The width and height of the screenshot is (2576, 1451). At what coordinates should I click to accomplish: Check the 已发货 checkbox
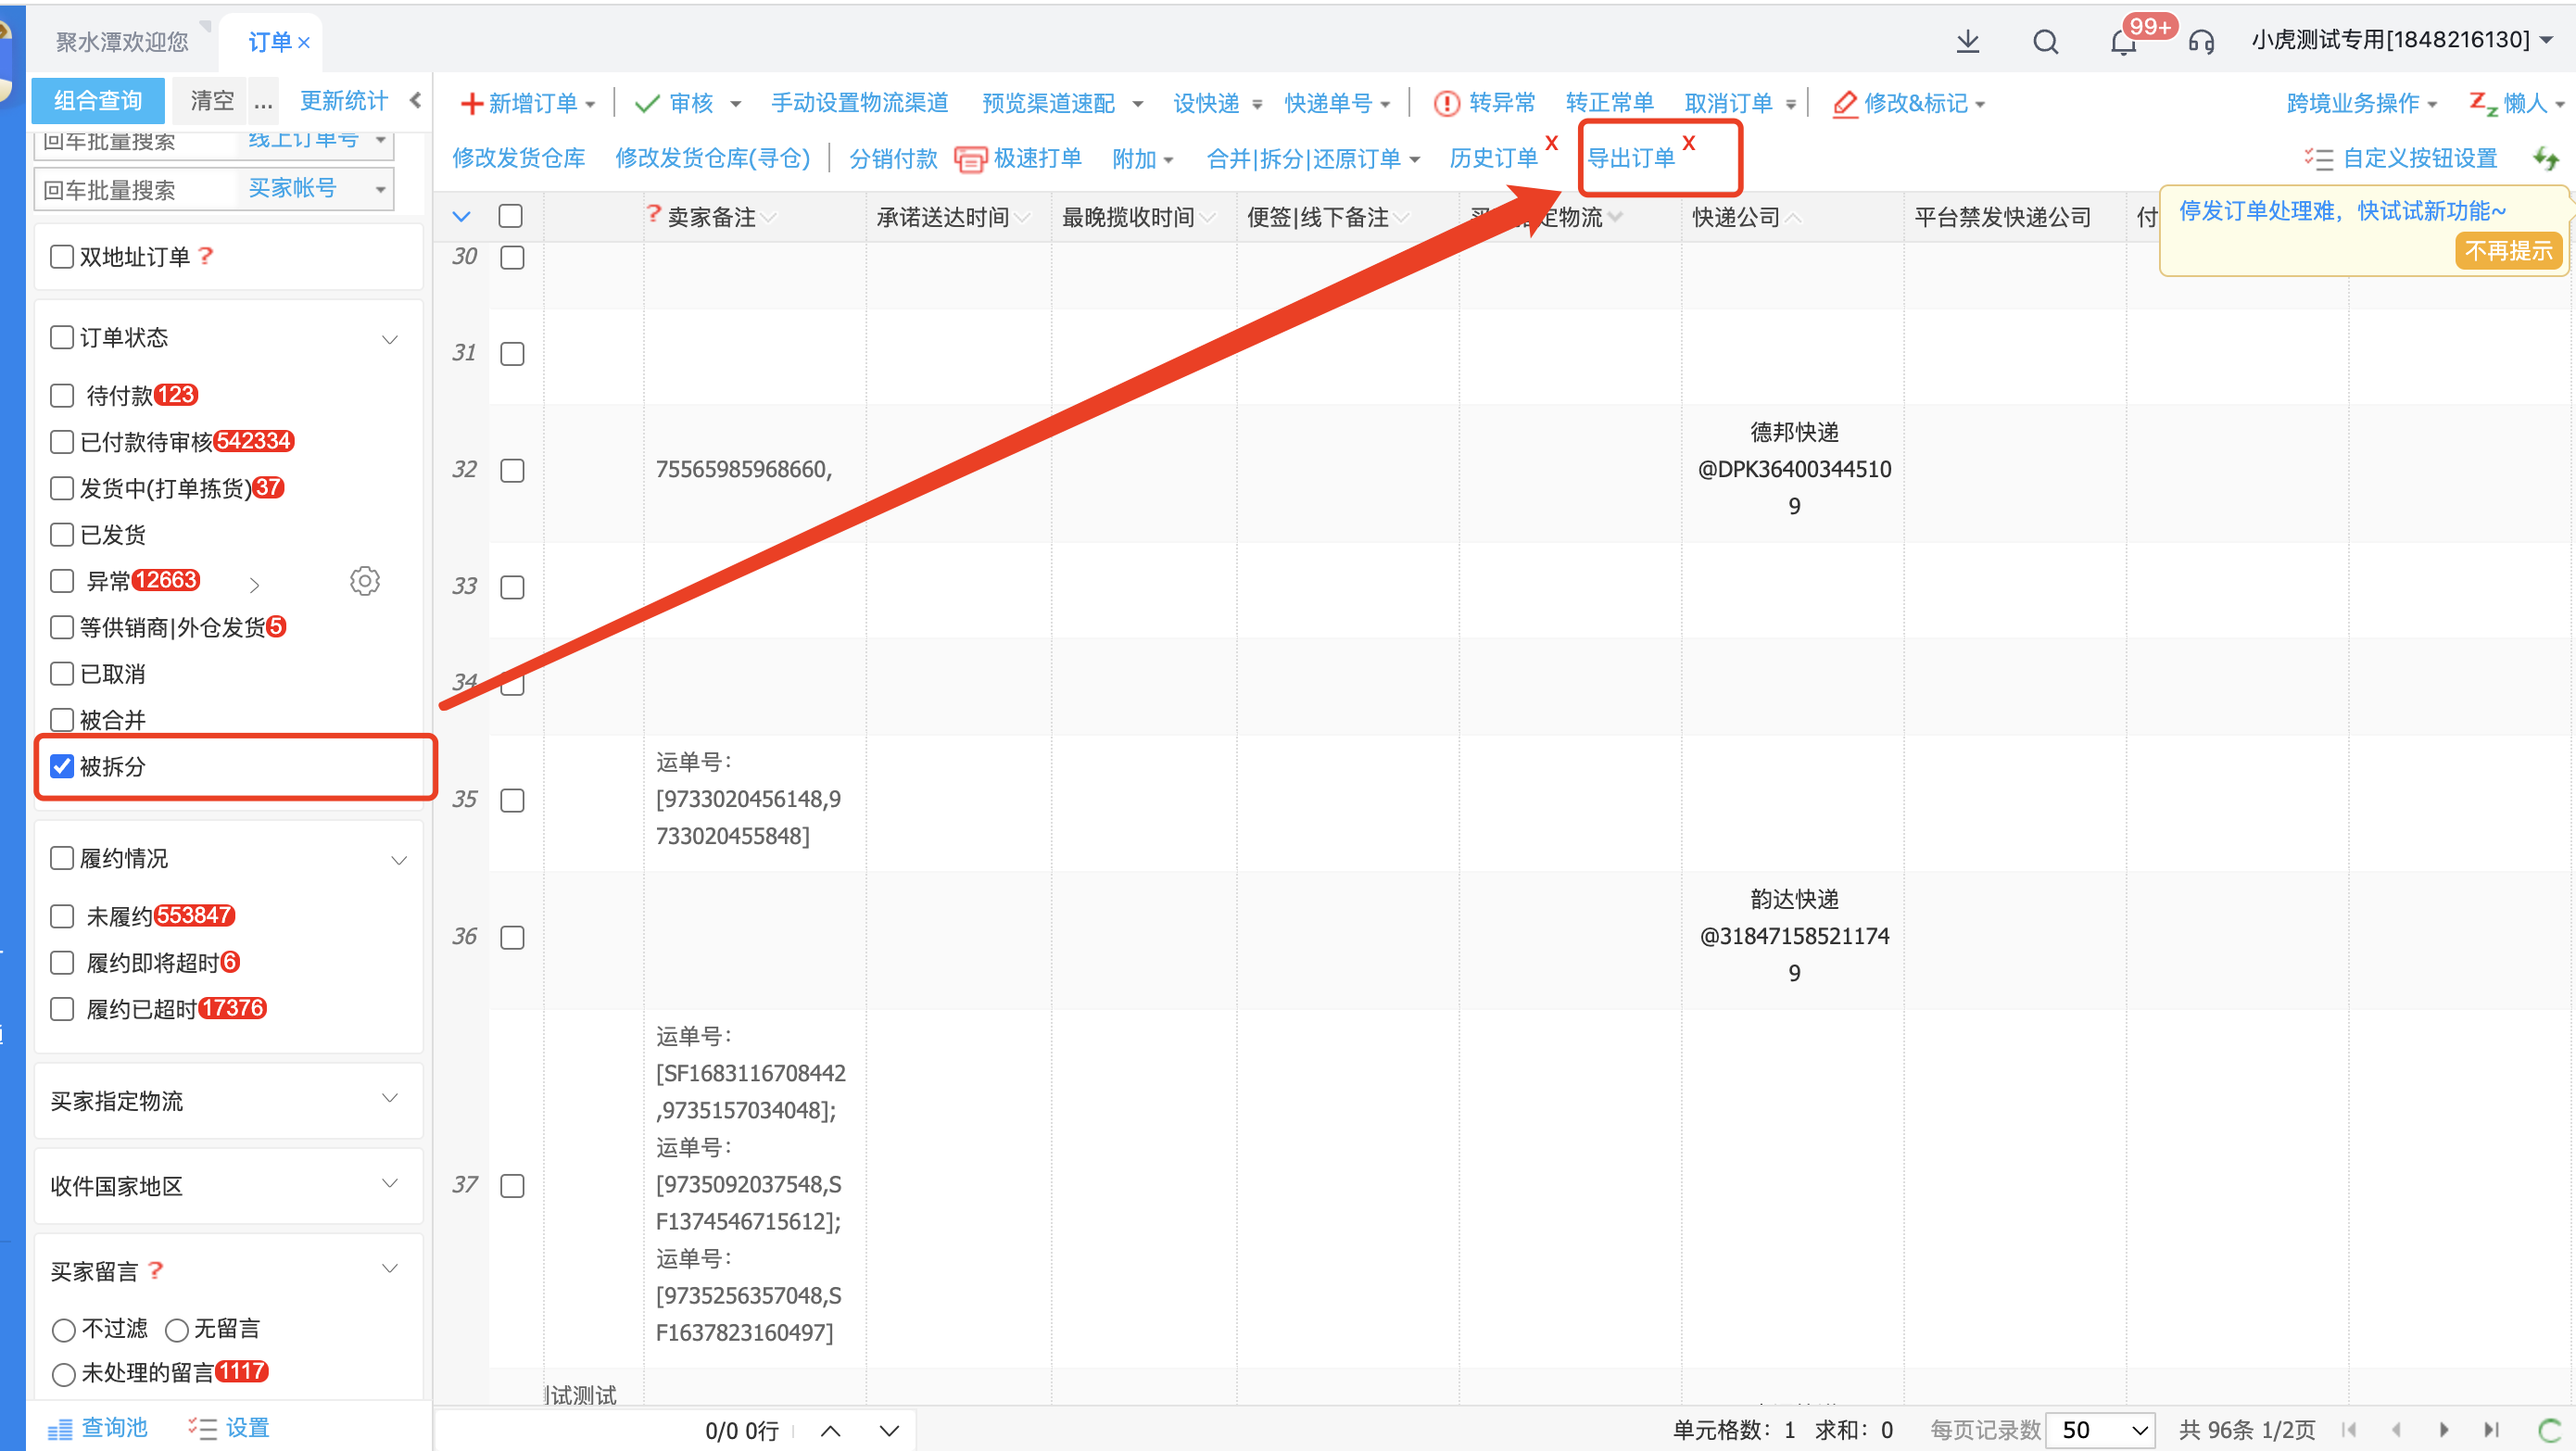[62, 535]
